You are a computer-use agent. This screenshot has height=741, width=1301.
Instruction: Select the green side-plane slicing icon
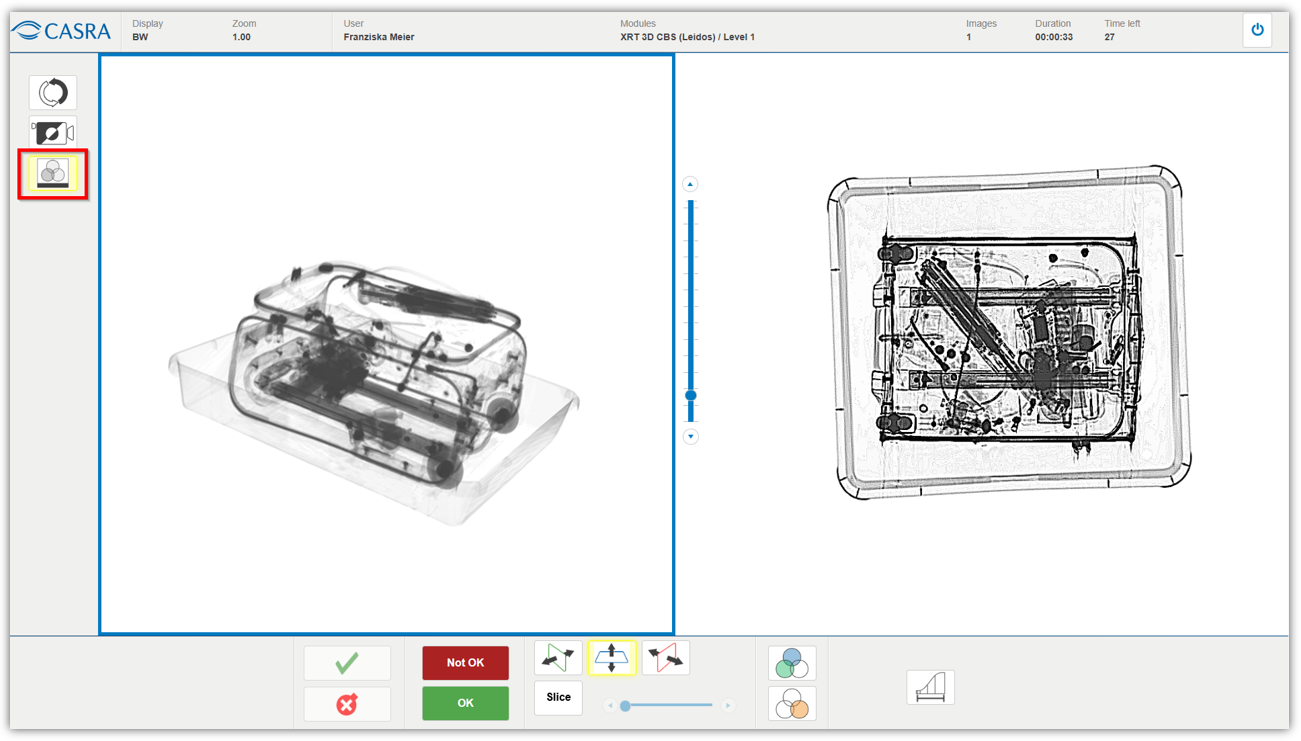[x=558, y=658]
